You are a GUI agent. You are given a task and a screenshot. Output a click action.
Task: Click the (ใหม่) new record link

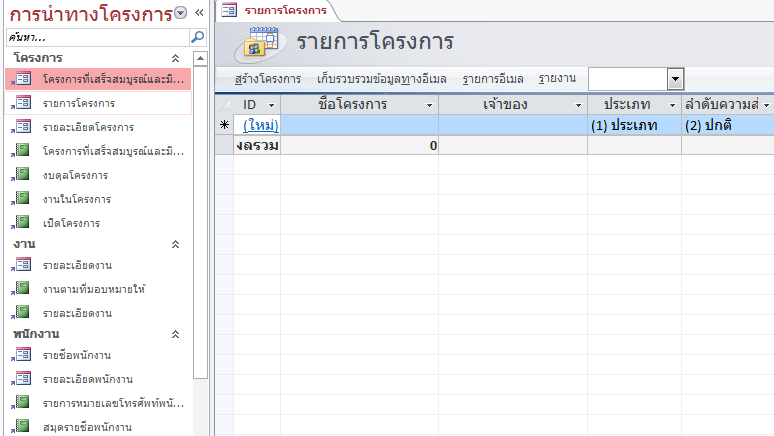[260, 125]
